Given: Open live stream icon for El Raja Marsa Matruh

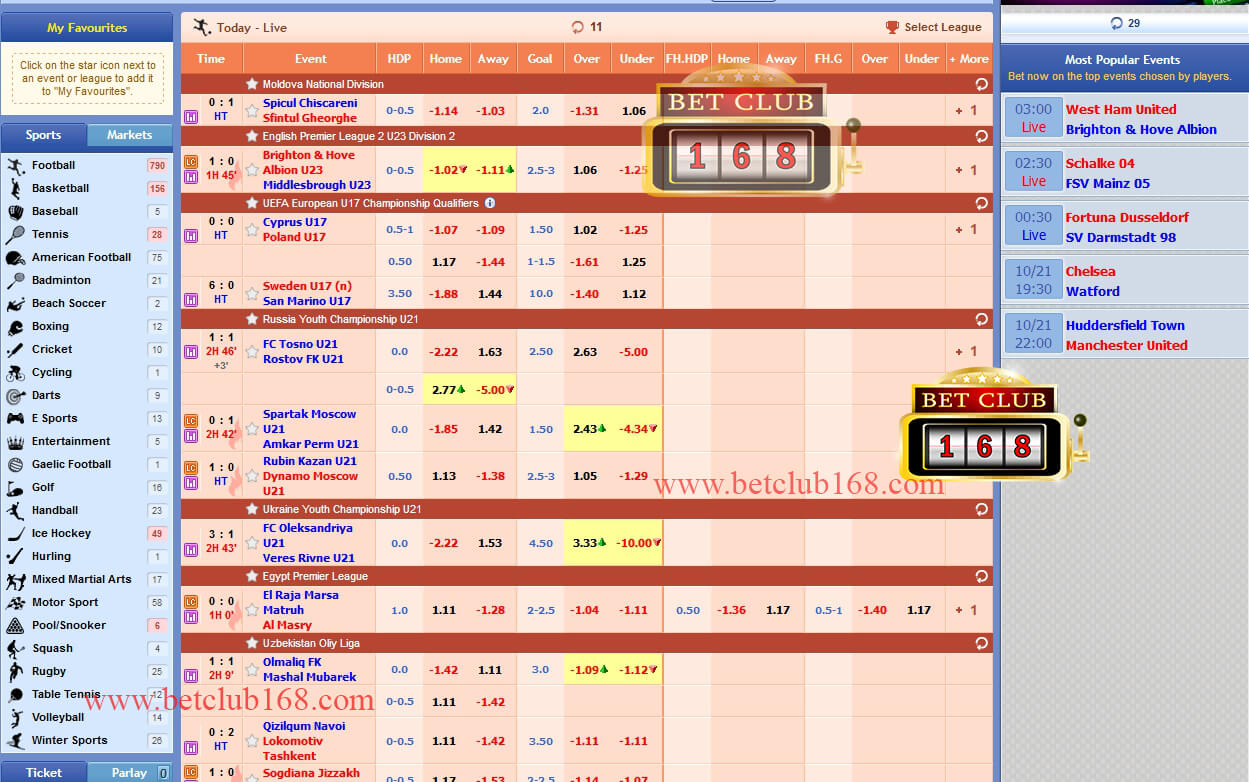Looking at the screenshot, I should click(191, 601).
